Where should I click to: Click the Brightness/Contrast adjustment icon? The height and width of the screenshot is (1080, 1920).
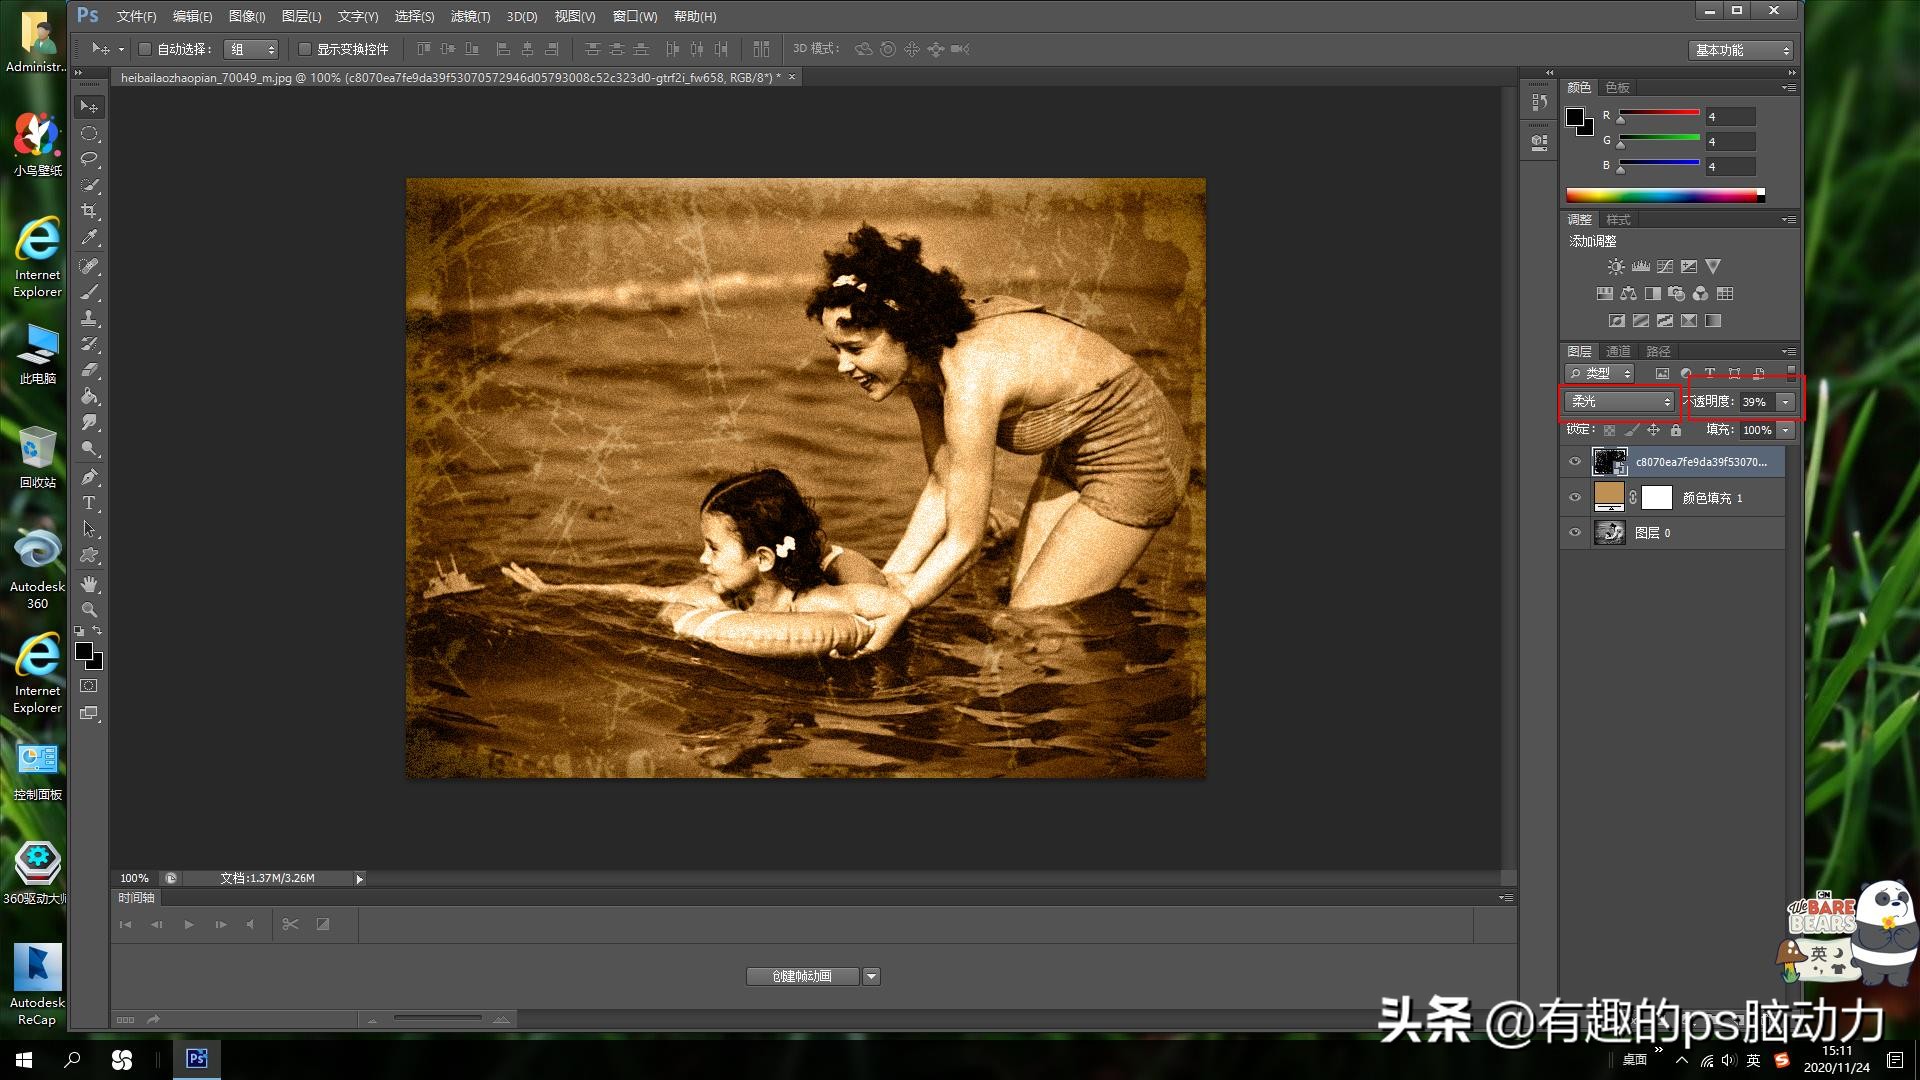pos(1616,267)
